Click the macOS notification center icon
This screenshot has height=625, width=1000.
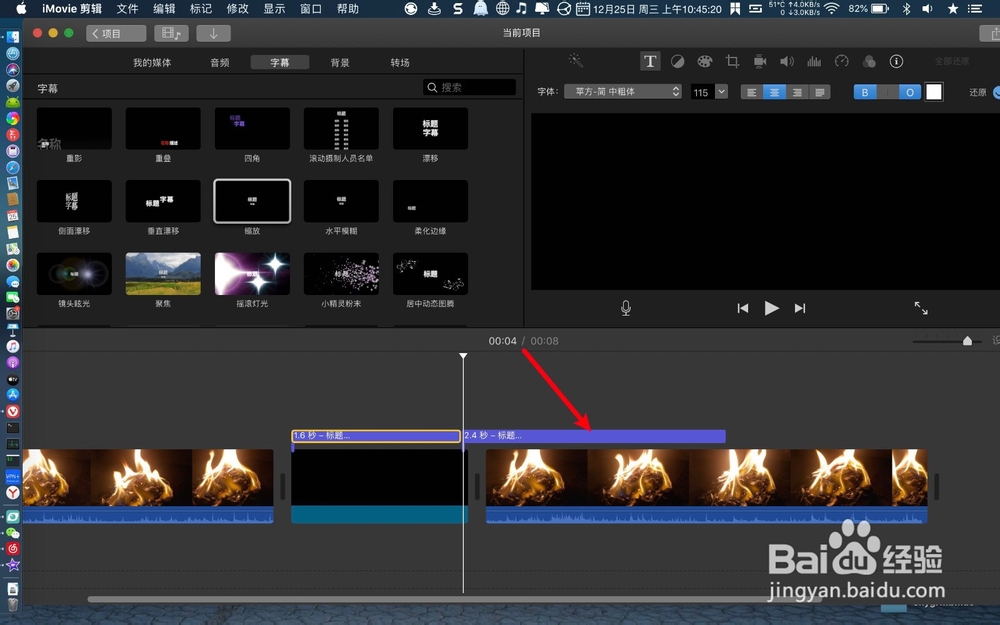tap(974, 8)
